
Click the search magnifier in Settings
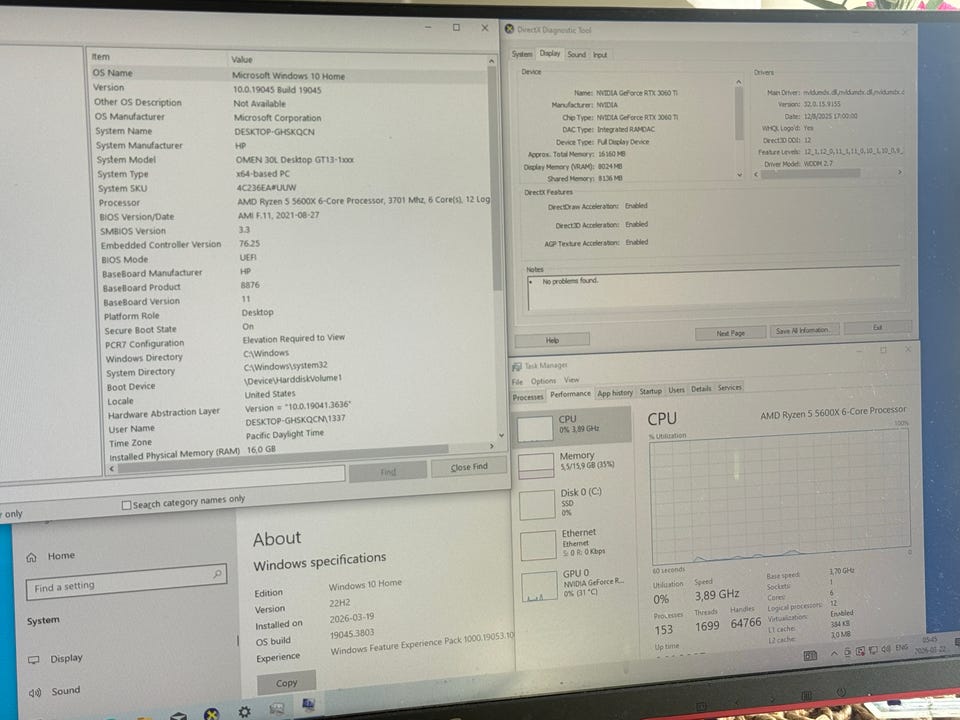(217, 574)
